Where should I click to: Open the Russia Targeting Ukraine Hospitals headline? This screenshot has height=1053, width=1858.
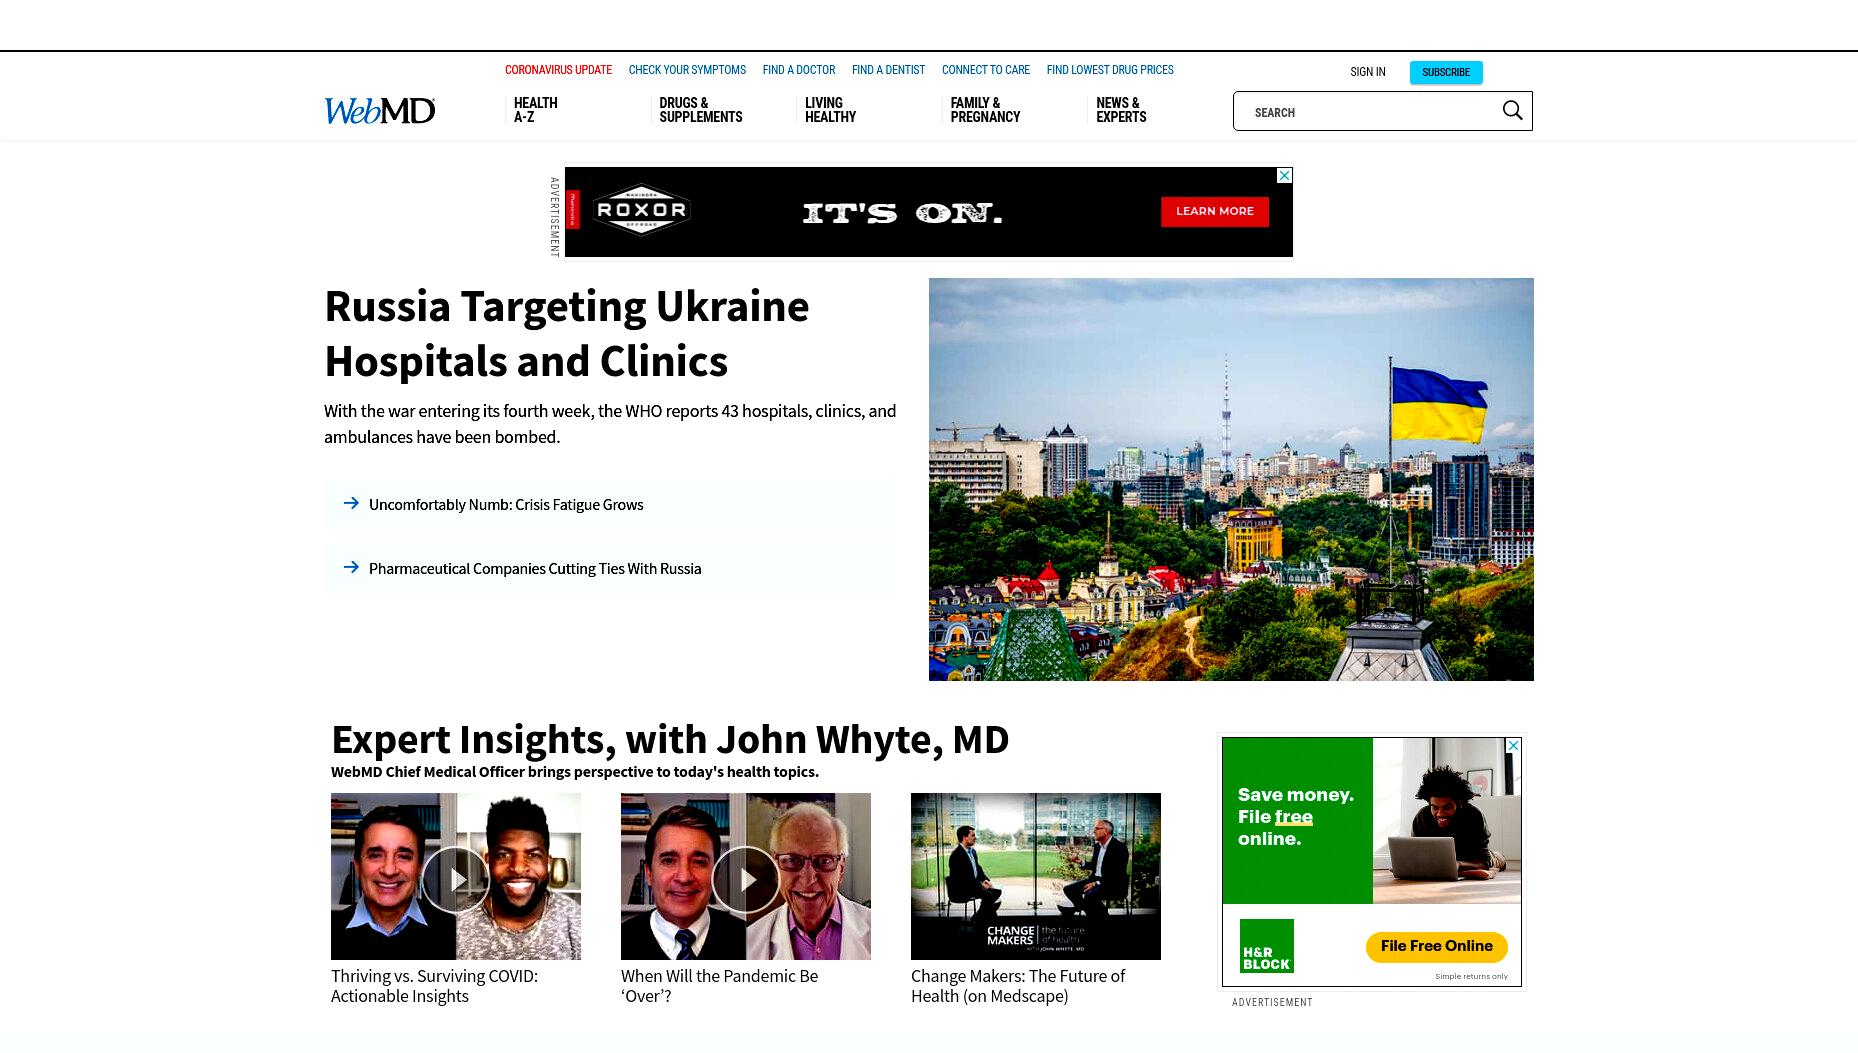566,333
